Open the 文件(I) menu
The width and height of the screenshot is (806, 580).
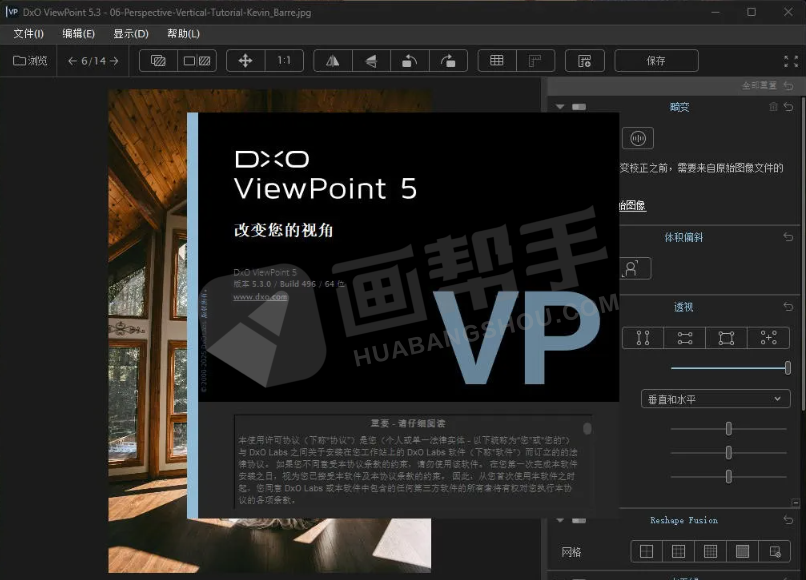point(28,34)
